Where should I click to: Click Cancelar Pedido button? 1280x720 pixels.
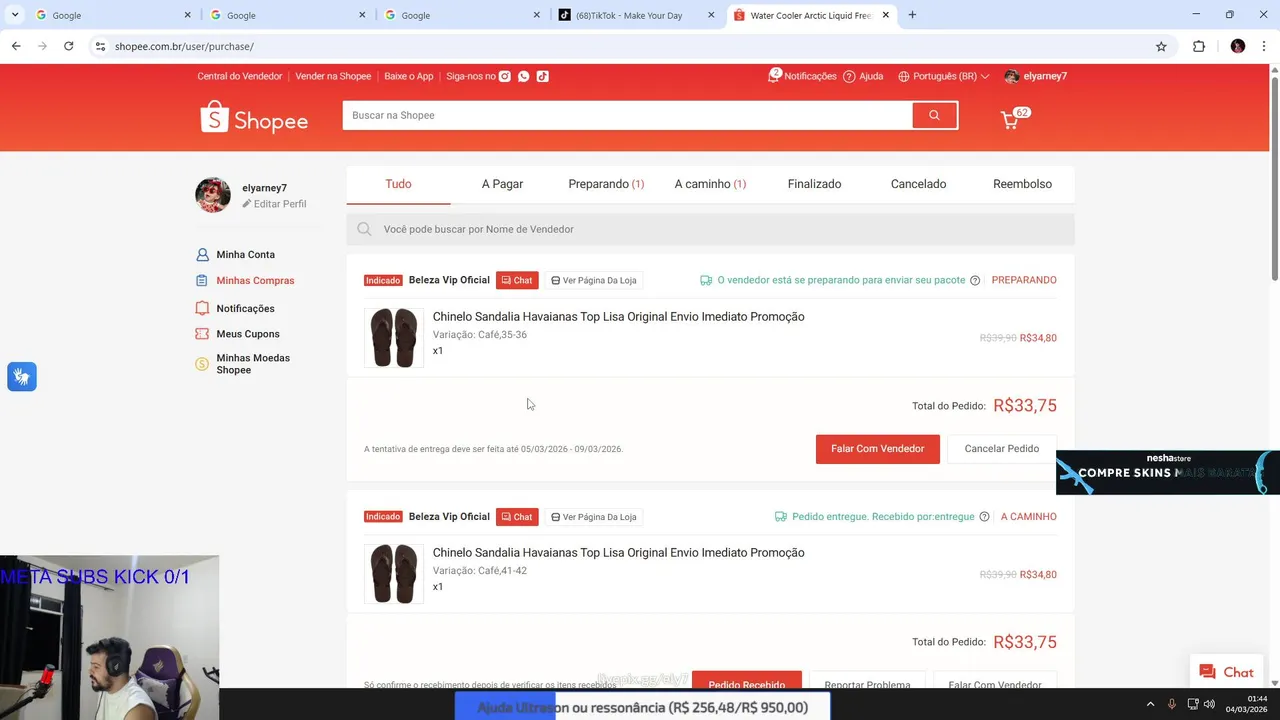(x=1001, y=449)
